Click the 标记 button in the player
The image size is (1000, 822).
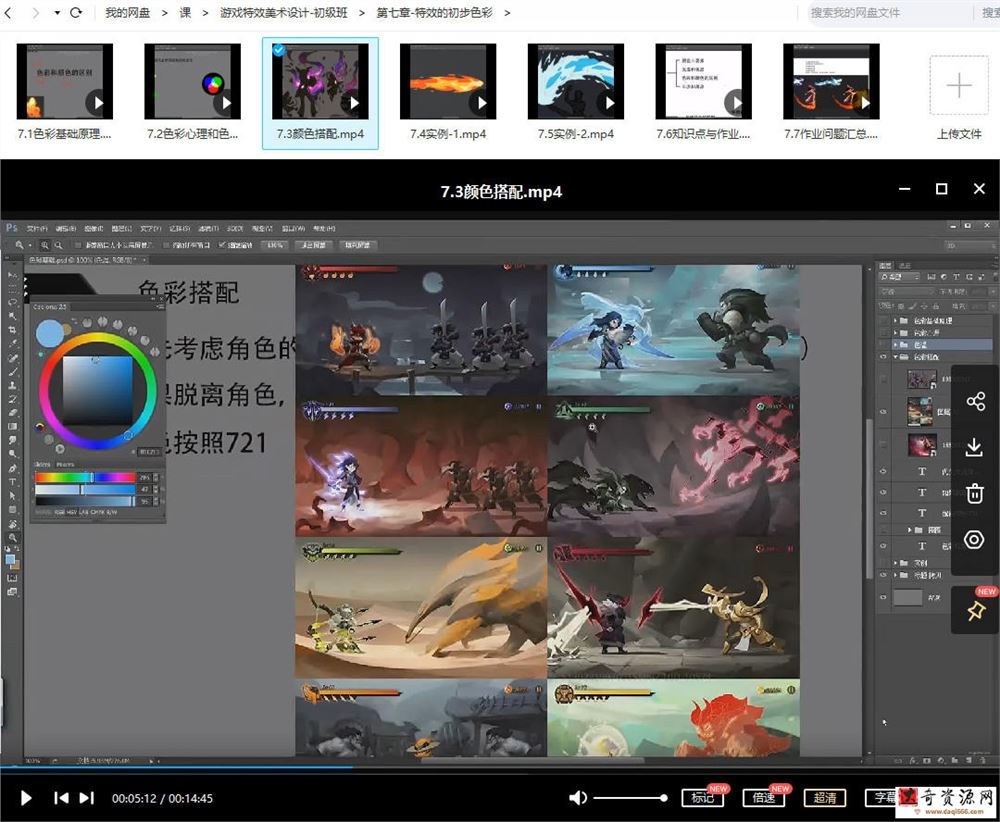pyautogui.click(x=703, y=797)
